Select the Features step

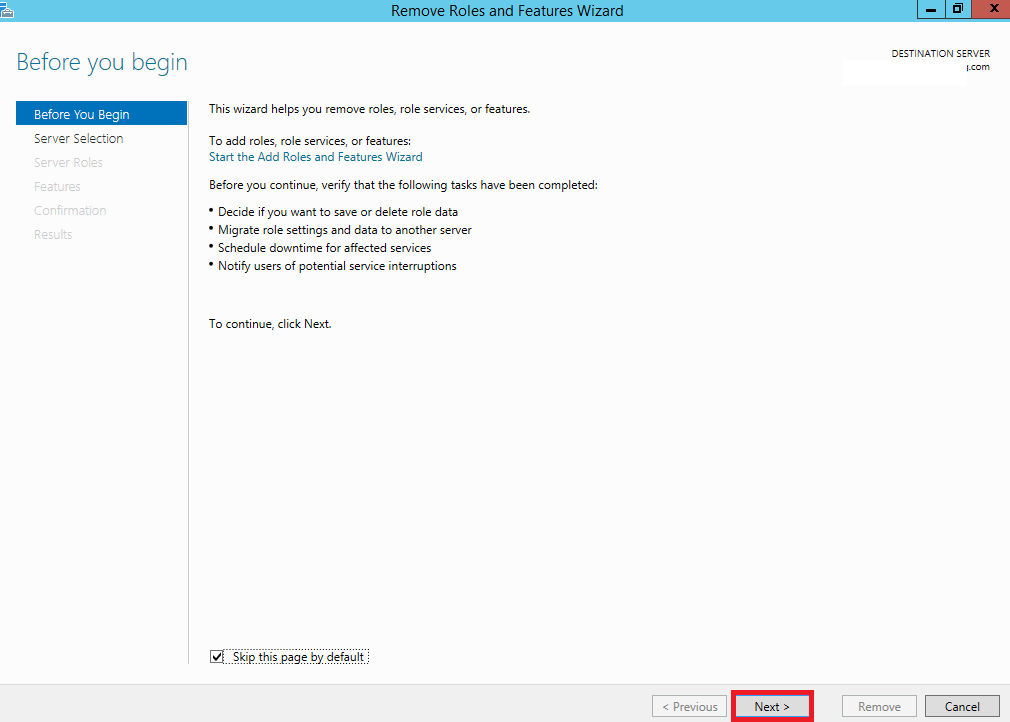click(x=57, y=186)
